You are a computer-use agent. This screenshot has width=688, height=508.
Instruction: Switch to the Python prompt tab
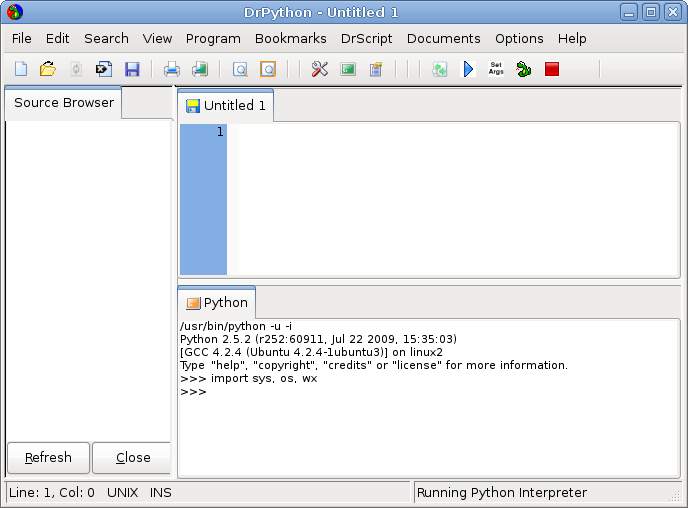coord(217,303)
